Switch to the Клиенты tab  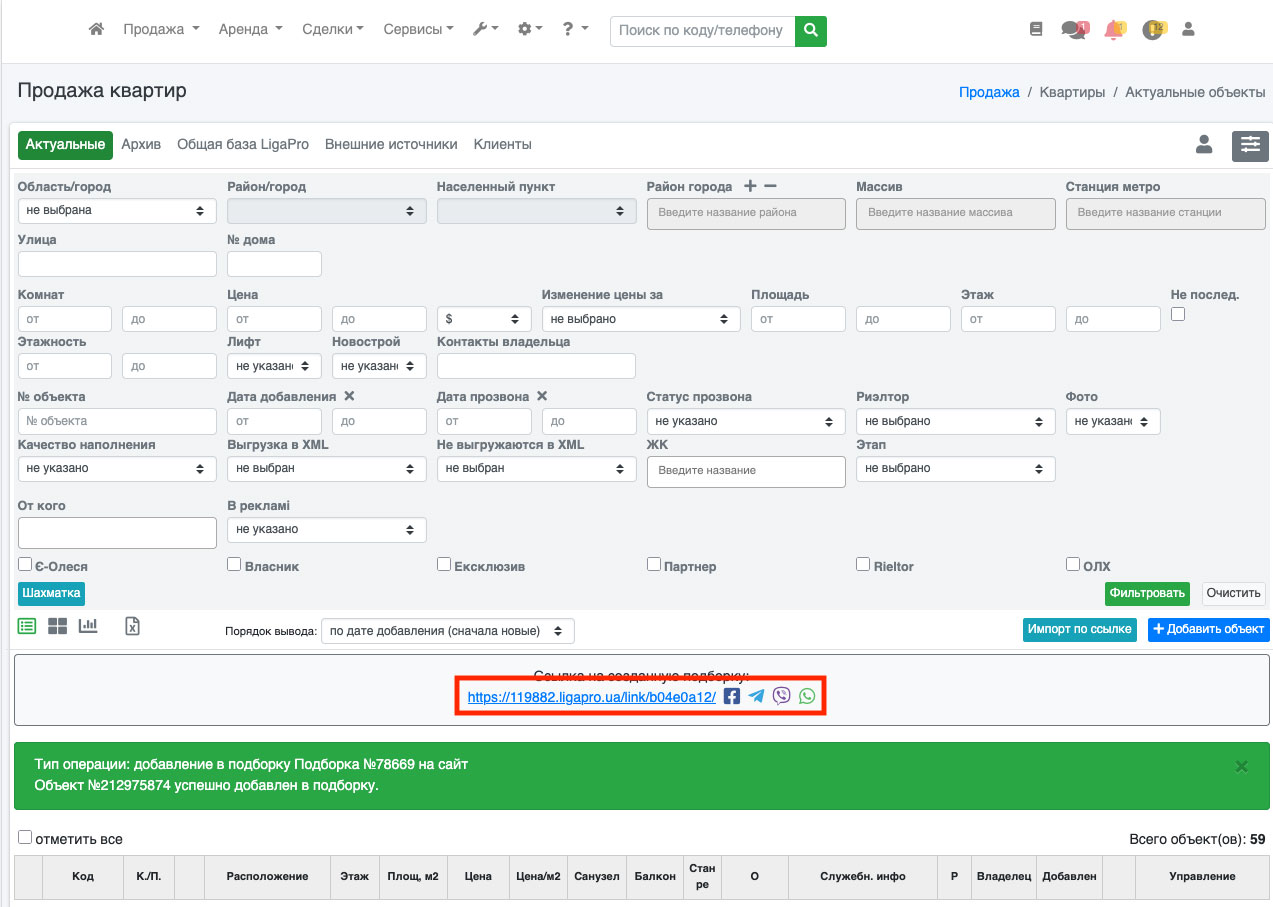[502, 145]
